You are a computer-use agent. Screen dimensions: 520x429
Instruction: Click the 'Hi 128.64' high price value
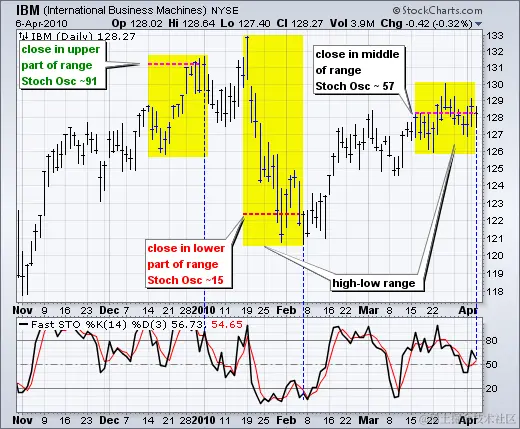[192, 24]
